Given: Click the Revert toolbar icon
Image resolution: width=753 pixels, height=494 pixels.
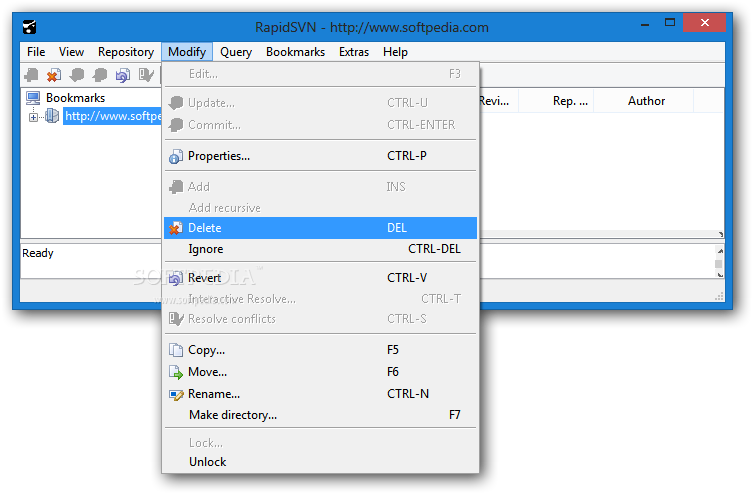Looking at the screenshot, I should 123,75.
